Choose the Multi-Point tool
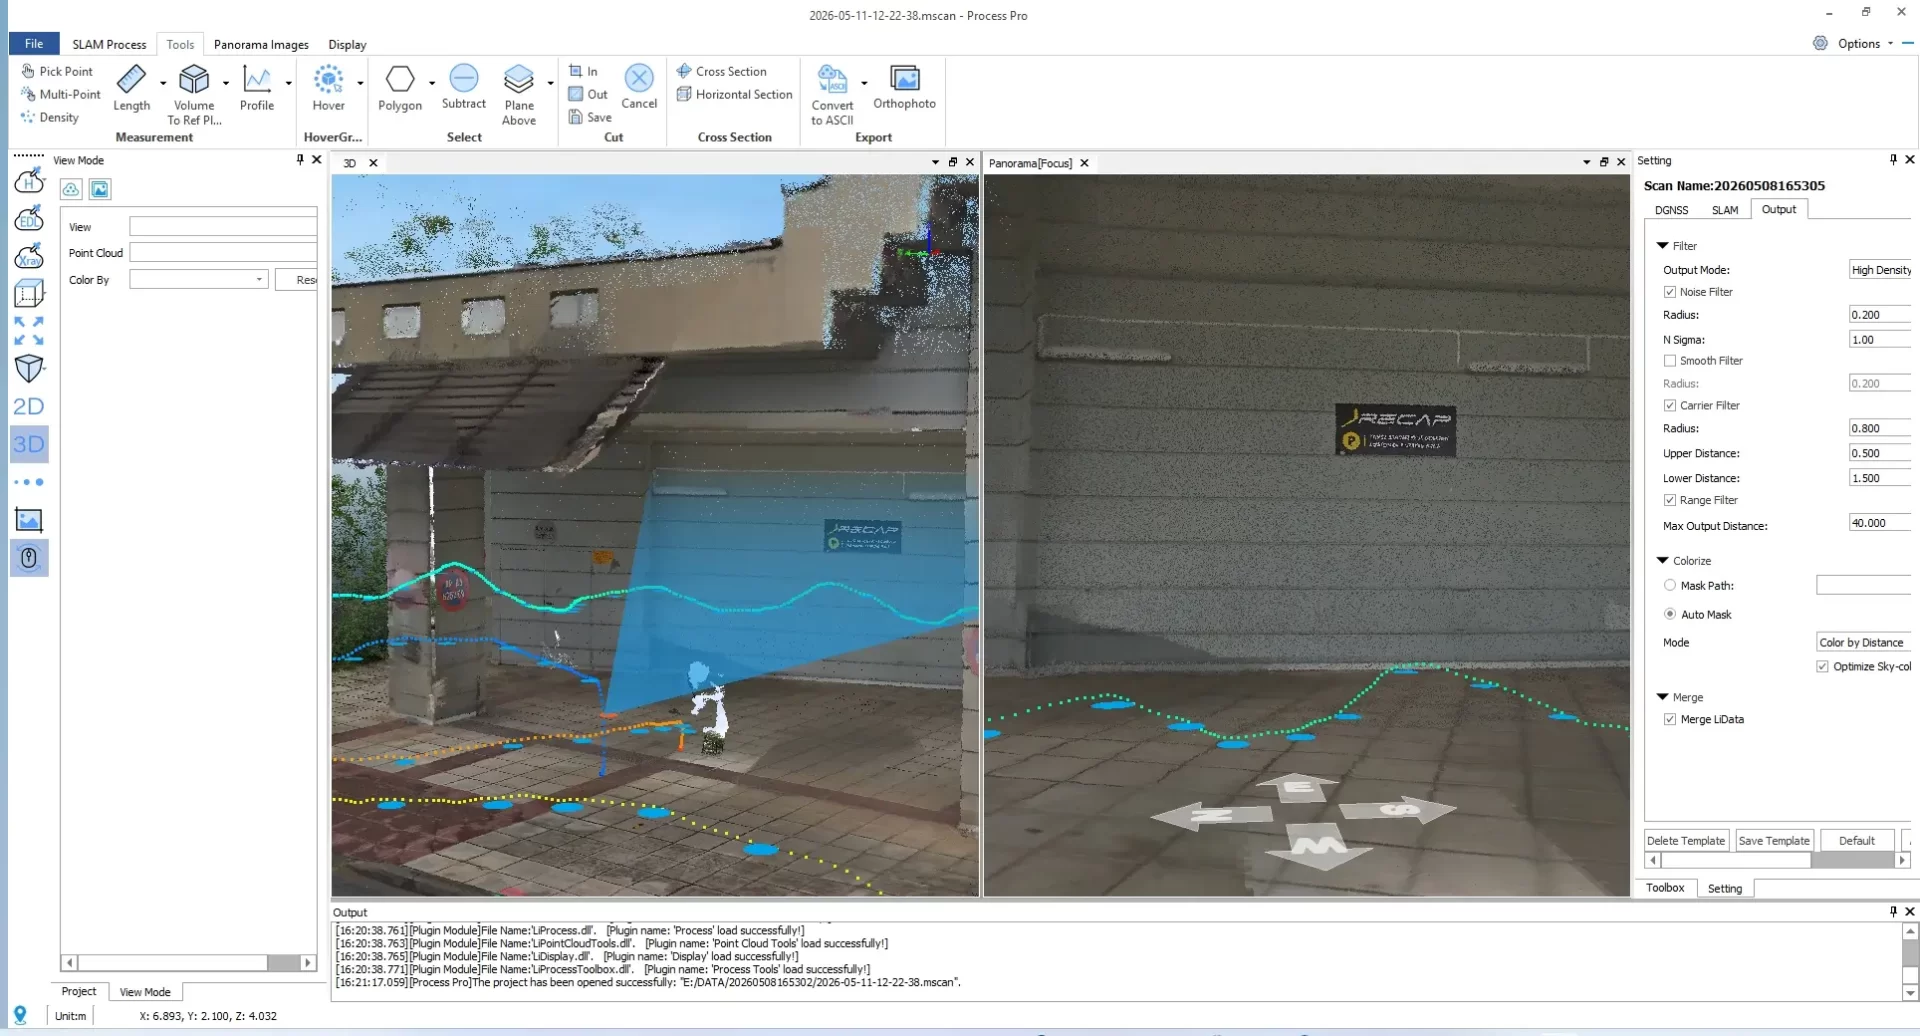The height and width of the screenshot is (1036, 1920). (x=60, y=94)
